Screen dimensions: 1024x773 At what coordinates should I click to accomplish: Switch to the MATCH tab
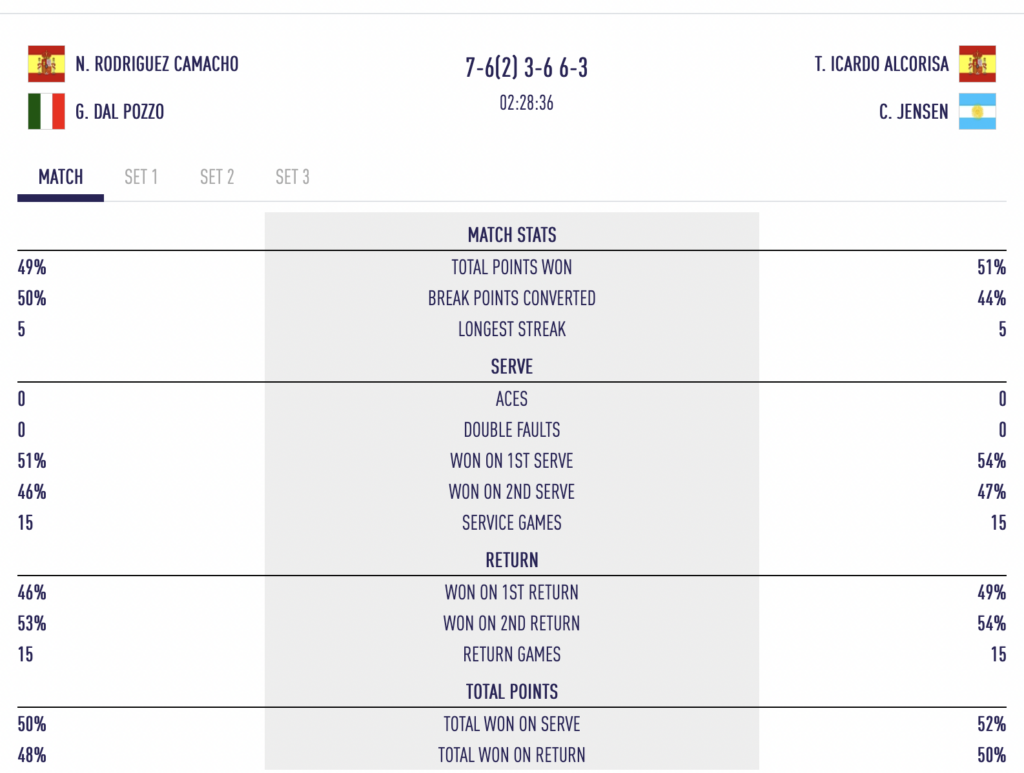pos(60,177)
